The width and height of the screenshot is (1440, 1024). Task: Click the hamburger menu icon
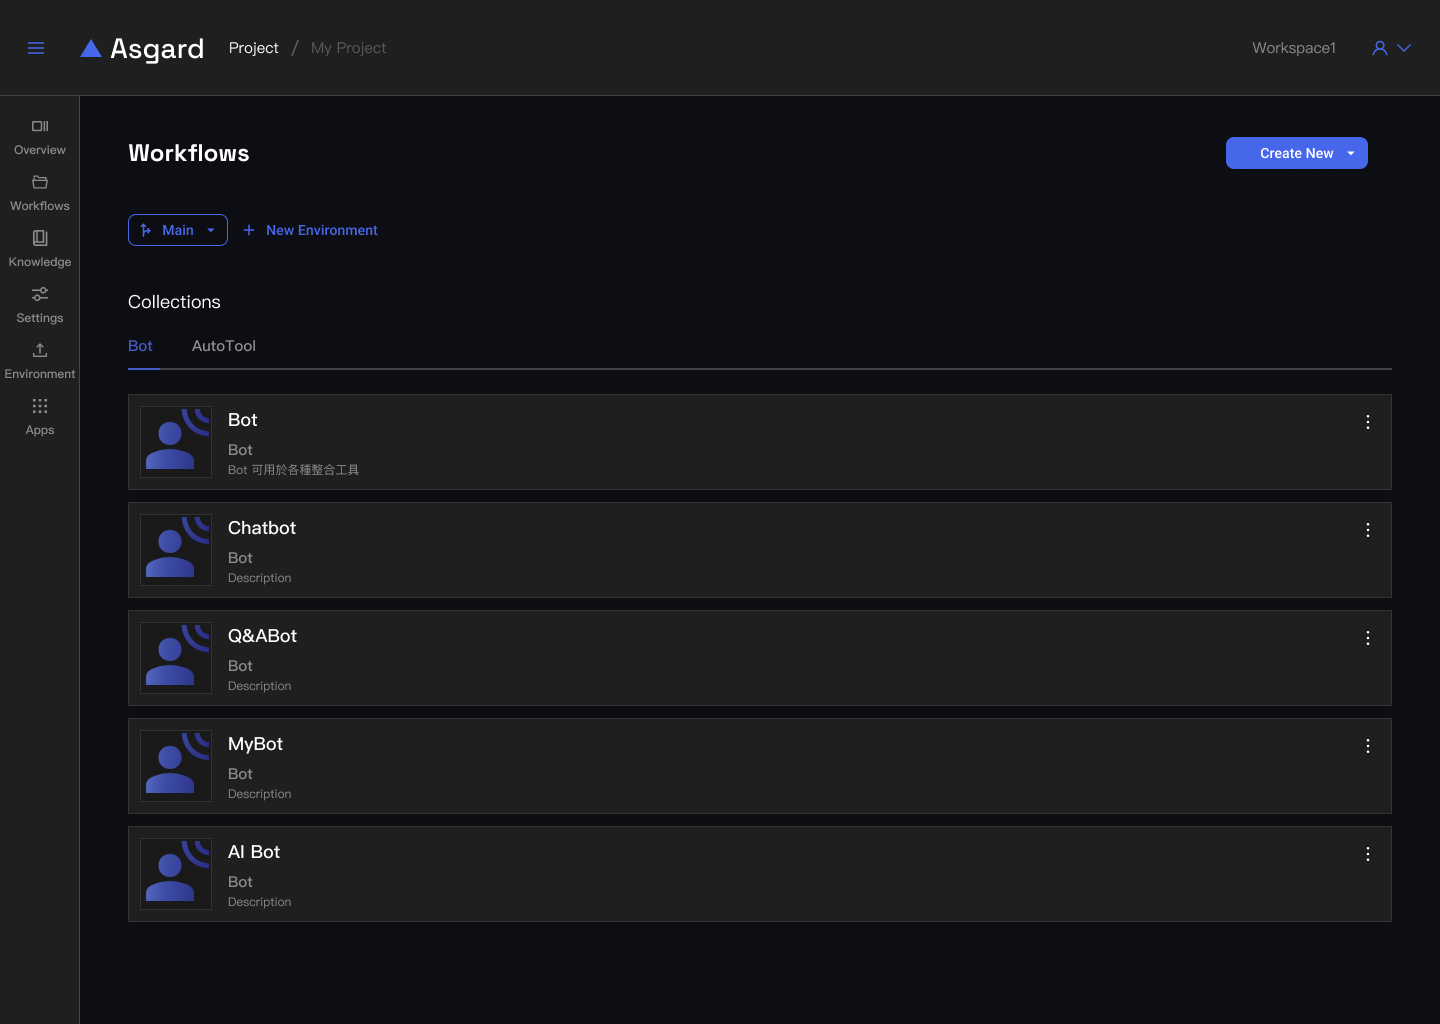click(x=36, y=48)
